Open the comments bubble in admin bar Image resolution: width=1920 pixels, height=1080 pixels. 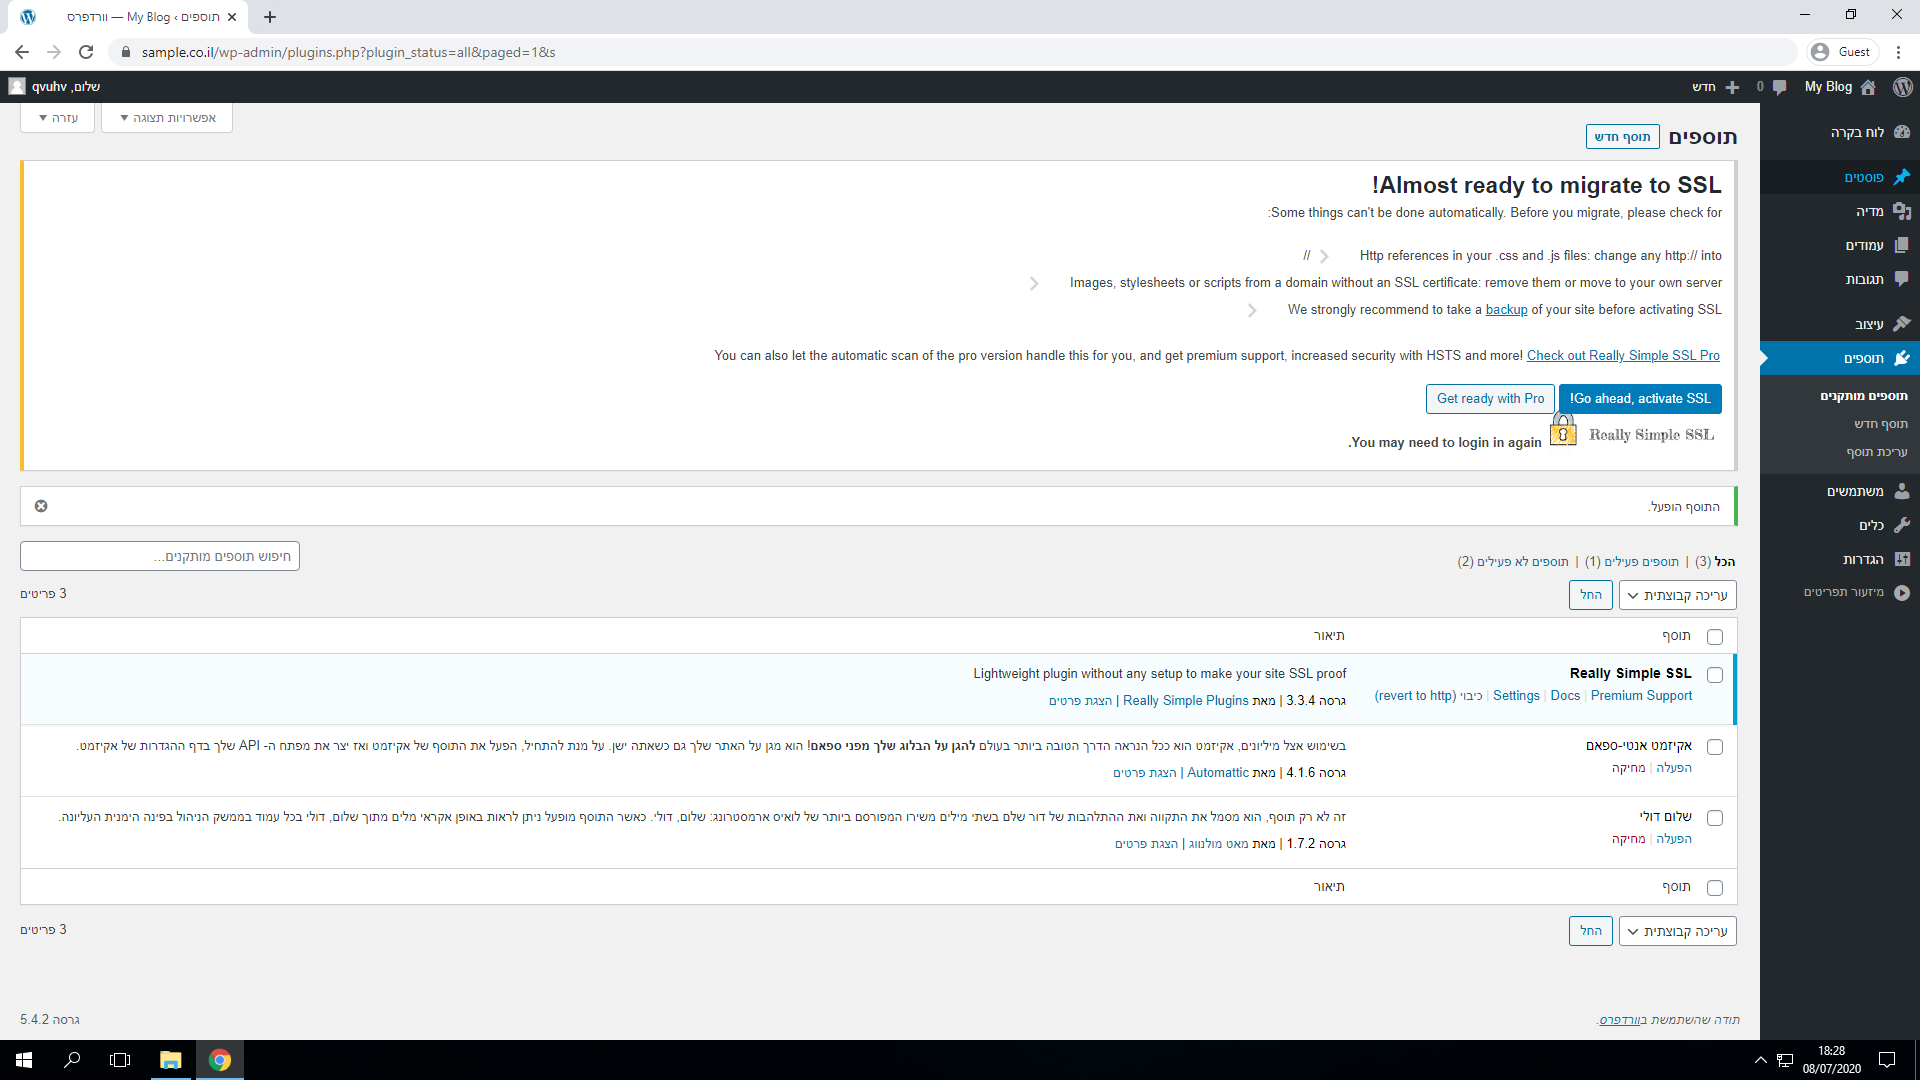[1779, 87]
